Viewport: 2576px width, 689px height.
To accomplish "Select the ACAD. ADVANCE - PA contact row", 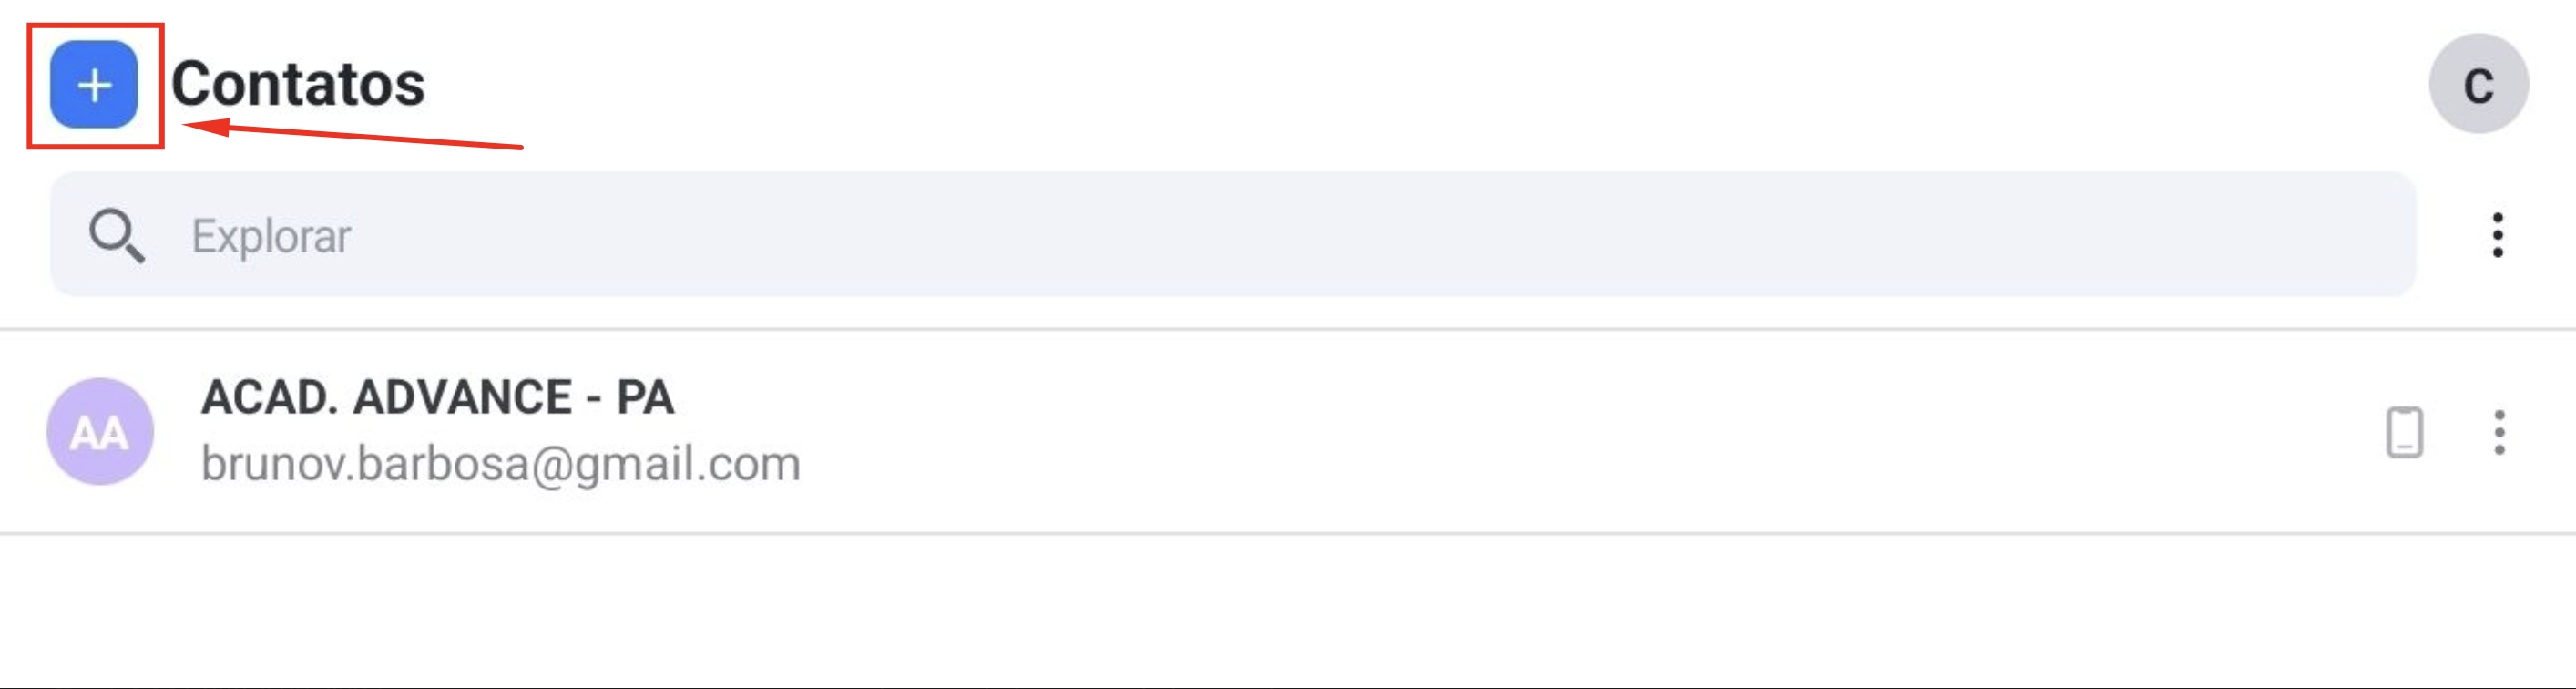I will (1288, 432).
